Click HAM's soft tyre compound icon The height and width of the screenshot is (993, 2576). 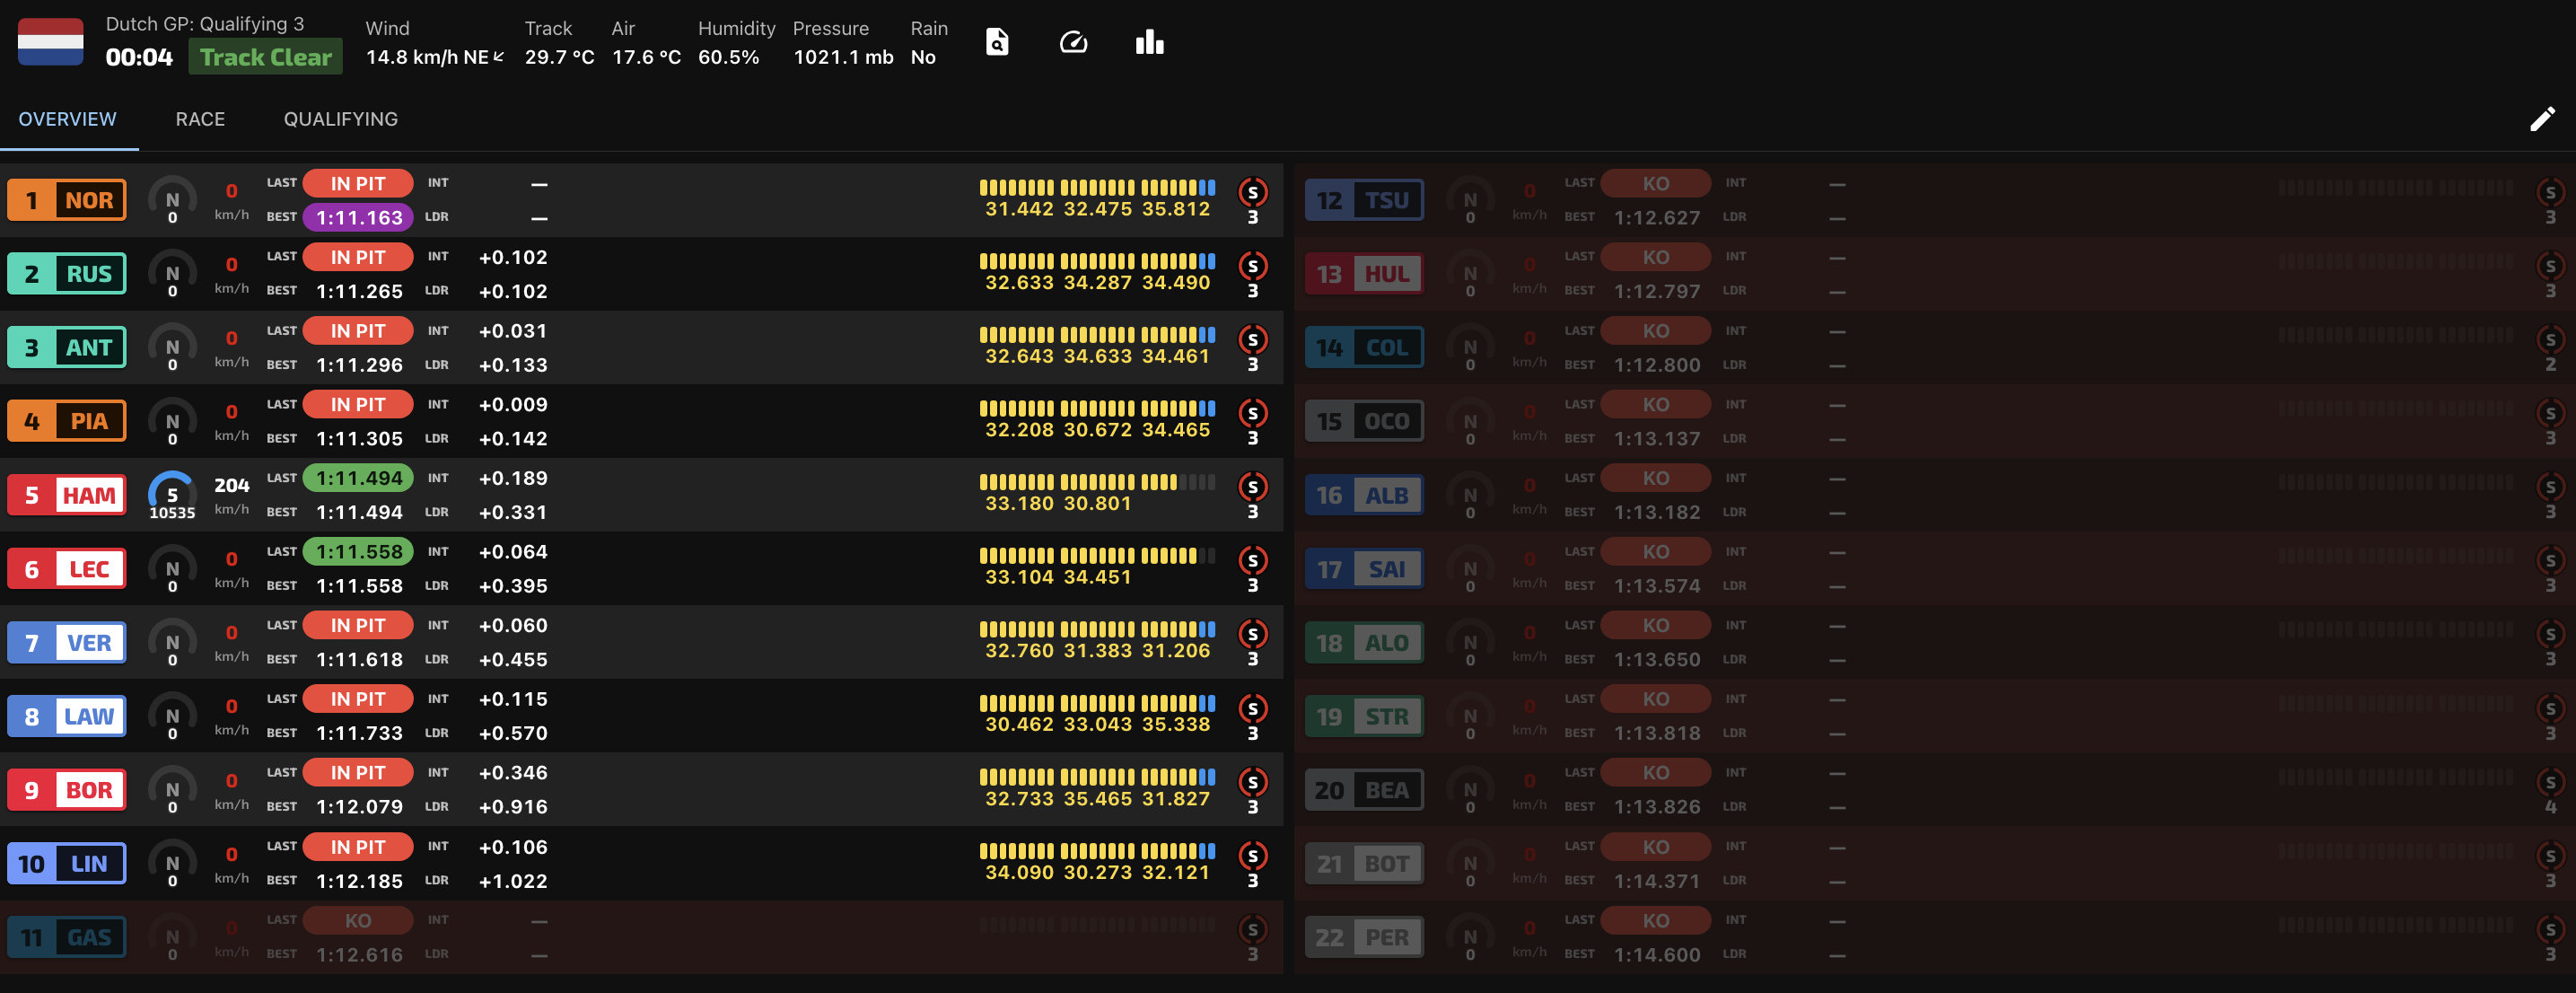[x=1253, y=487]
